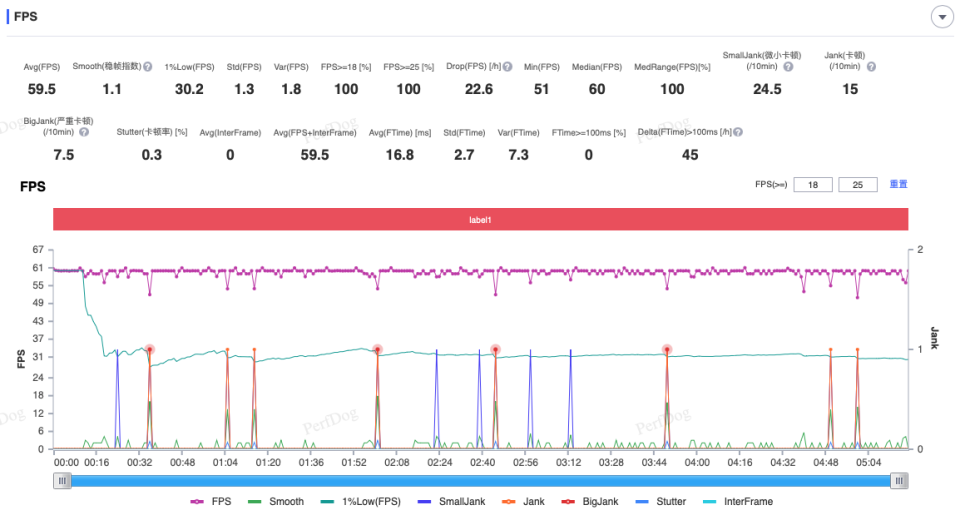The image size is (960, 510).
Task: Toggle Jank legend entry
Action: 523,501
